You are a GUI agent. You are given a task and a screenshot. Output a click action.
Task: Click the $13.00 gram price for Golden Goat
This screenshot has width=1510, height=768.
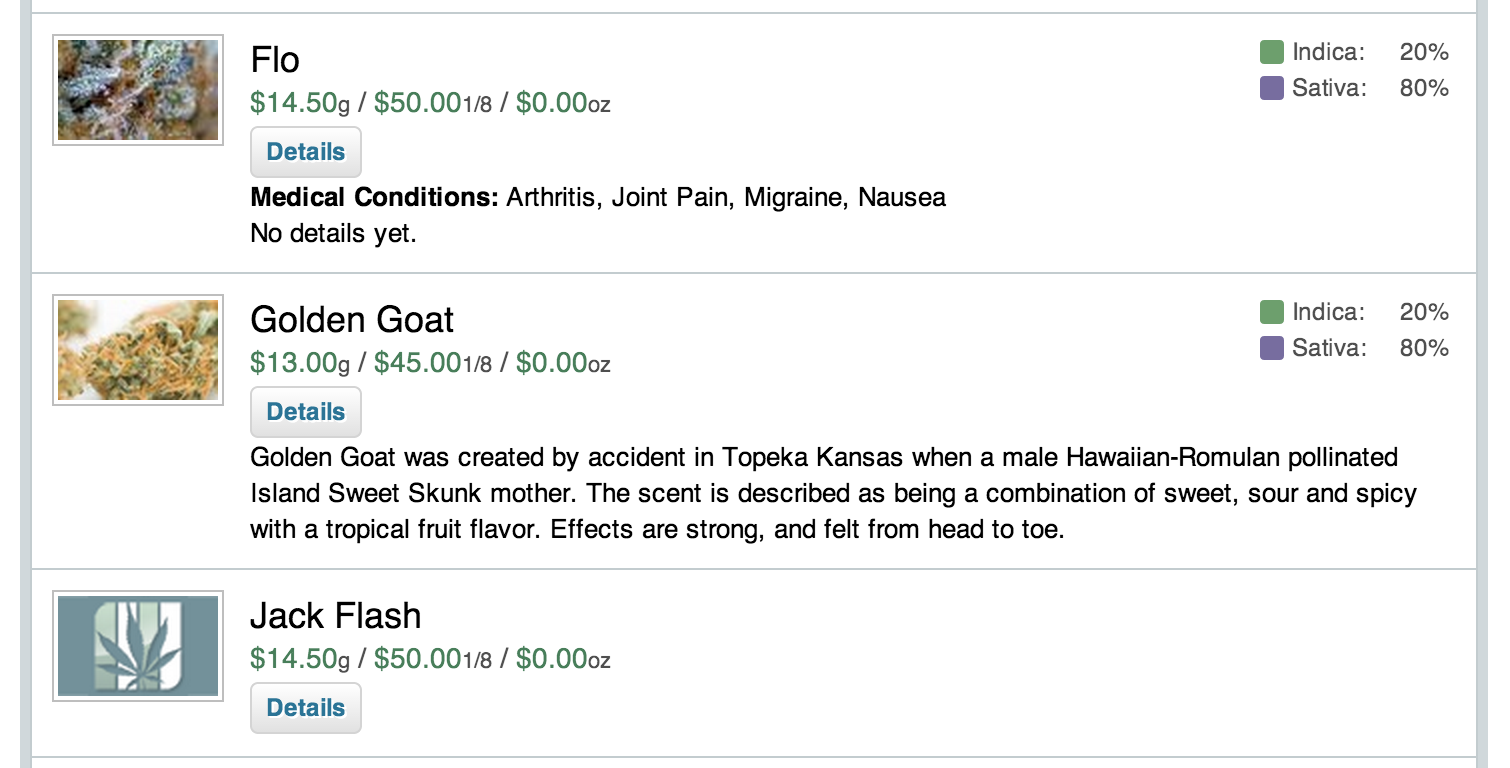(x=294, y=362)
